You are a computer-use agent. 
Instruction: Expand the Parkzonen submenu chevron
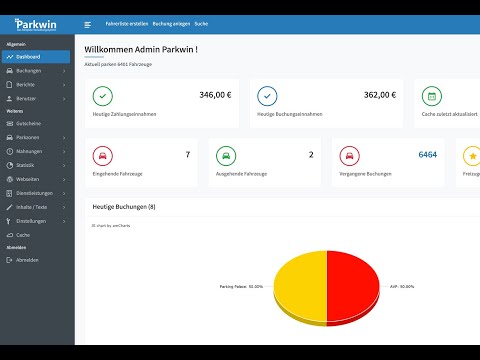click(x=64, y=138)
